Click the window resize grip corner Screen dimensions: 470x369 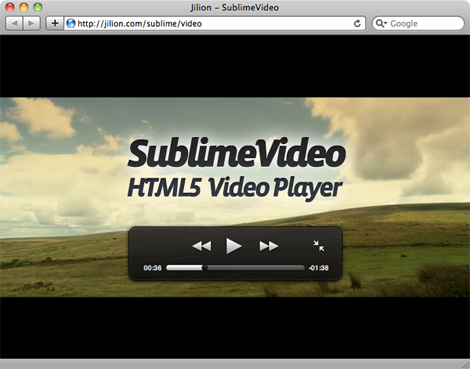point(465,364)
